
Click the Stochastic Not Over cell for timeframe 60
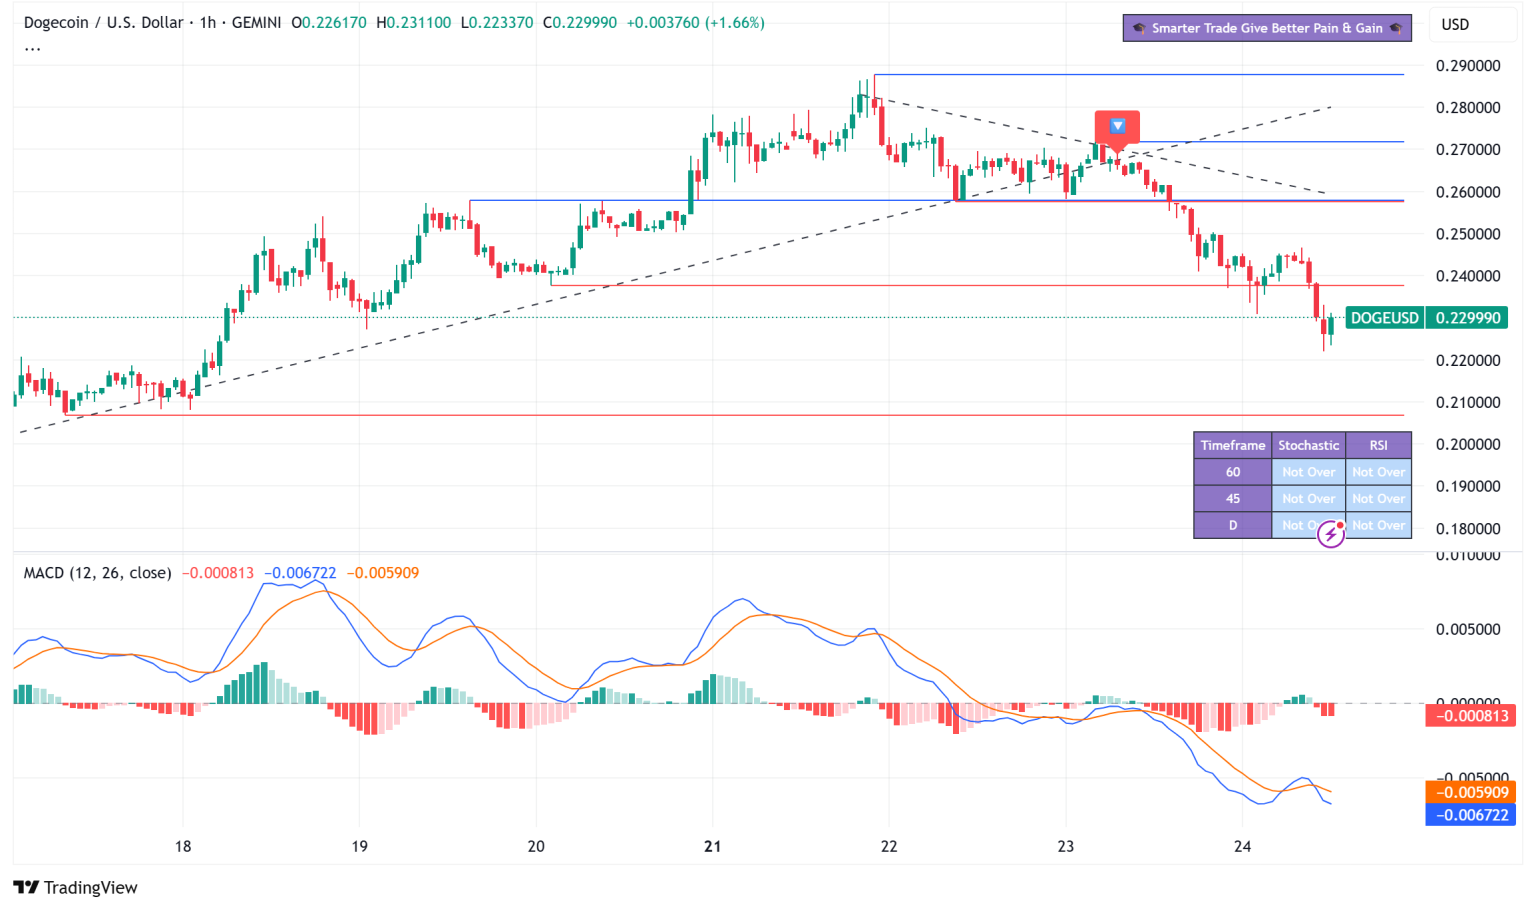coord(1308,471)
